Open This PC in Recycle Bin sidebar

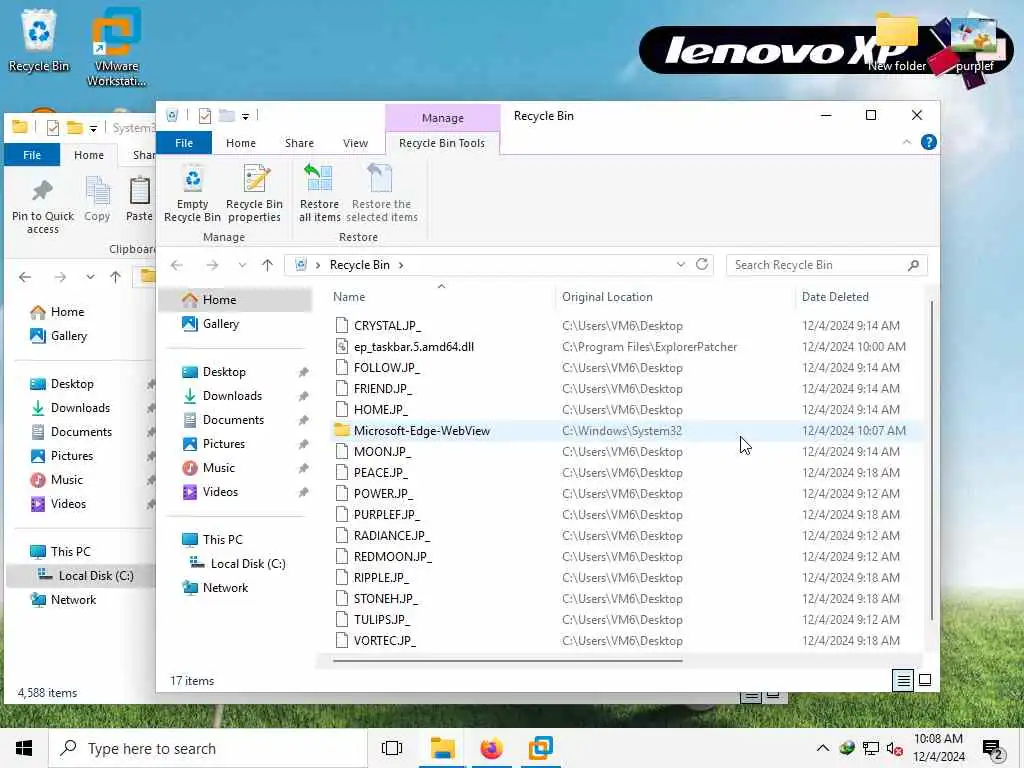[222, 539]
